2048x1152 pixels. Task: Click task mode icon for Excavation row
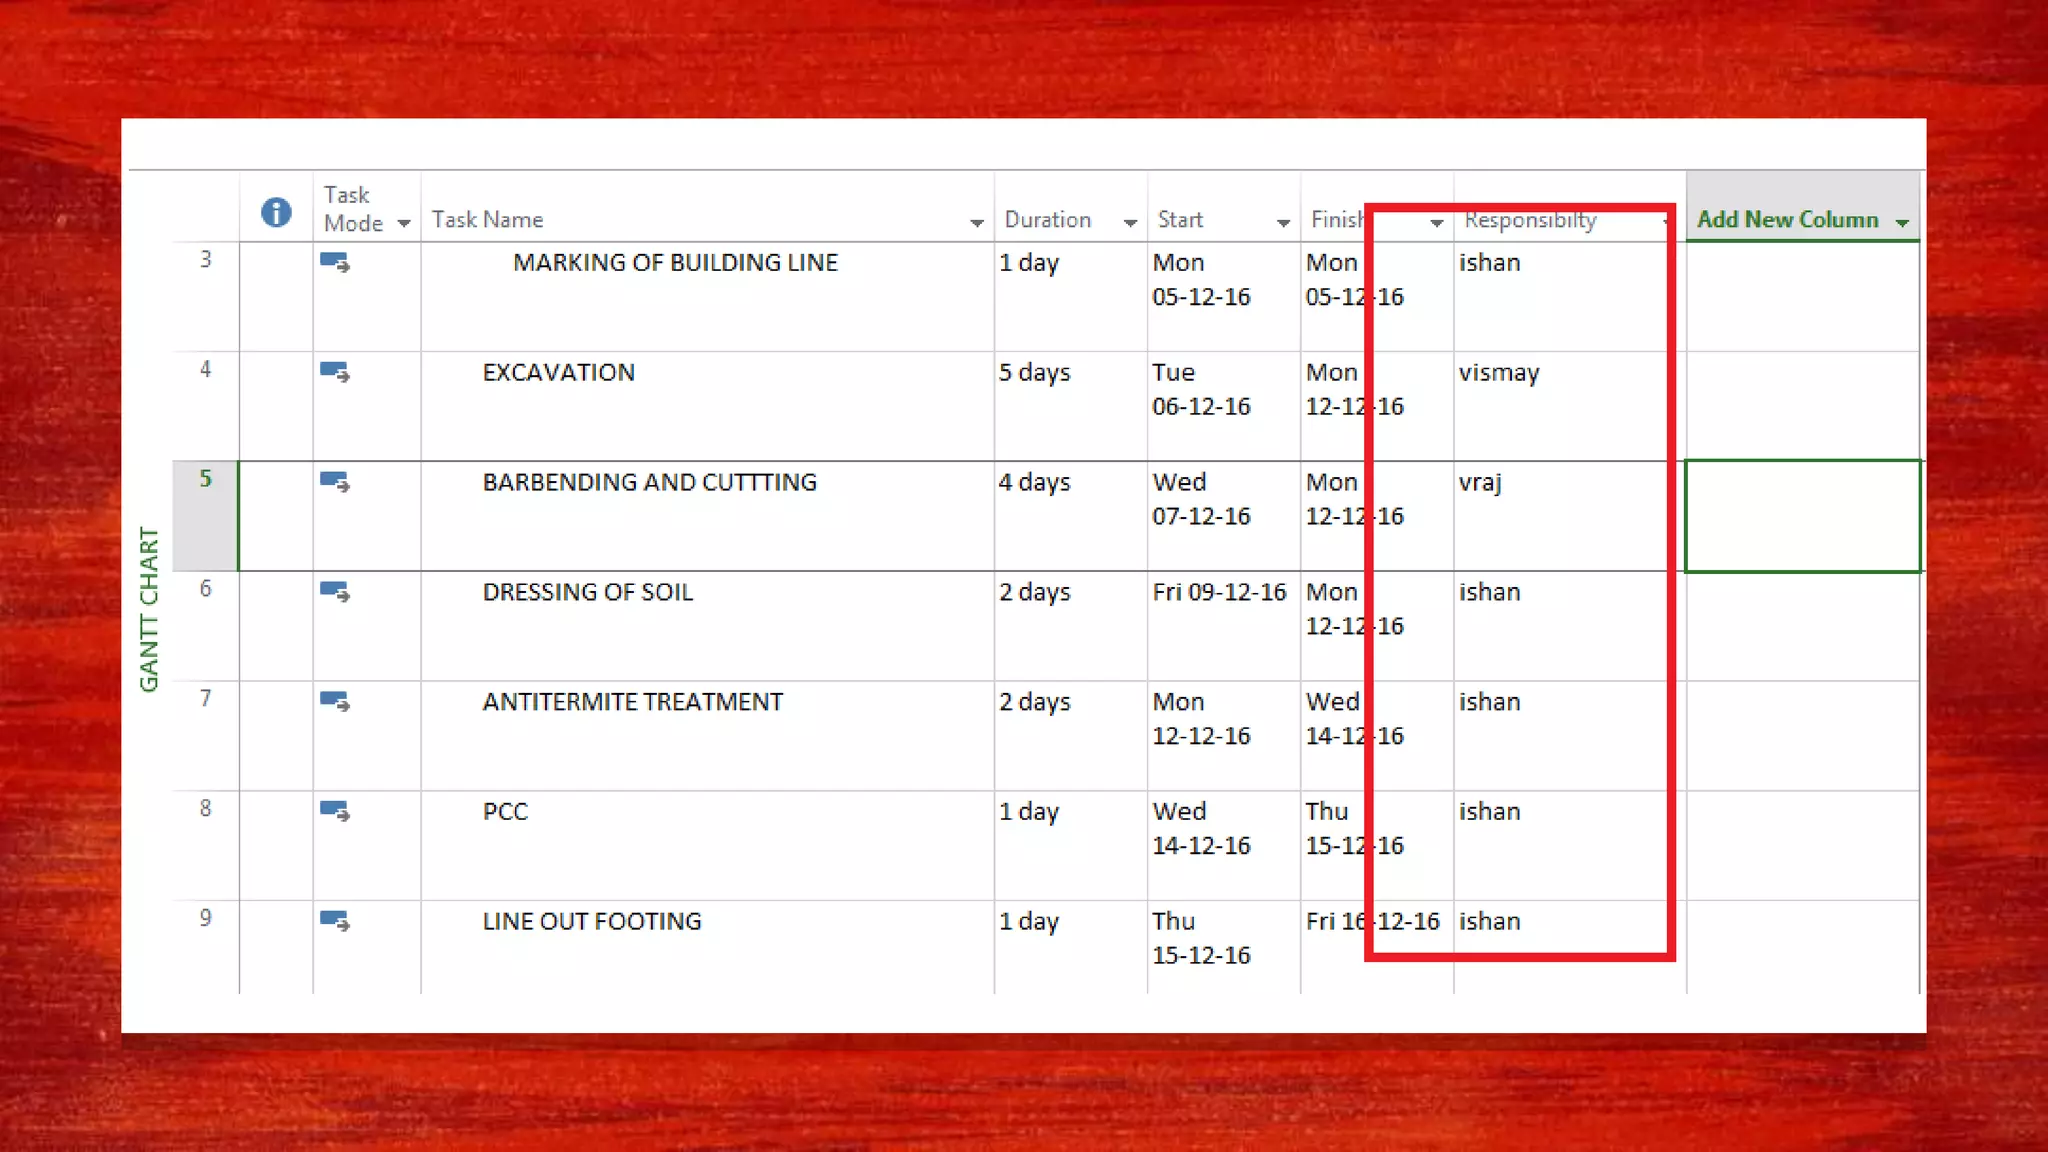click(335, 373)
